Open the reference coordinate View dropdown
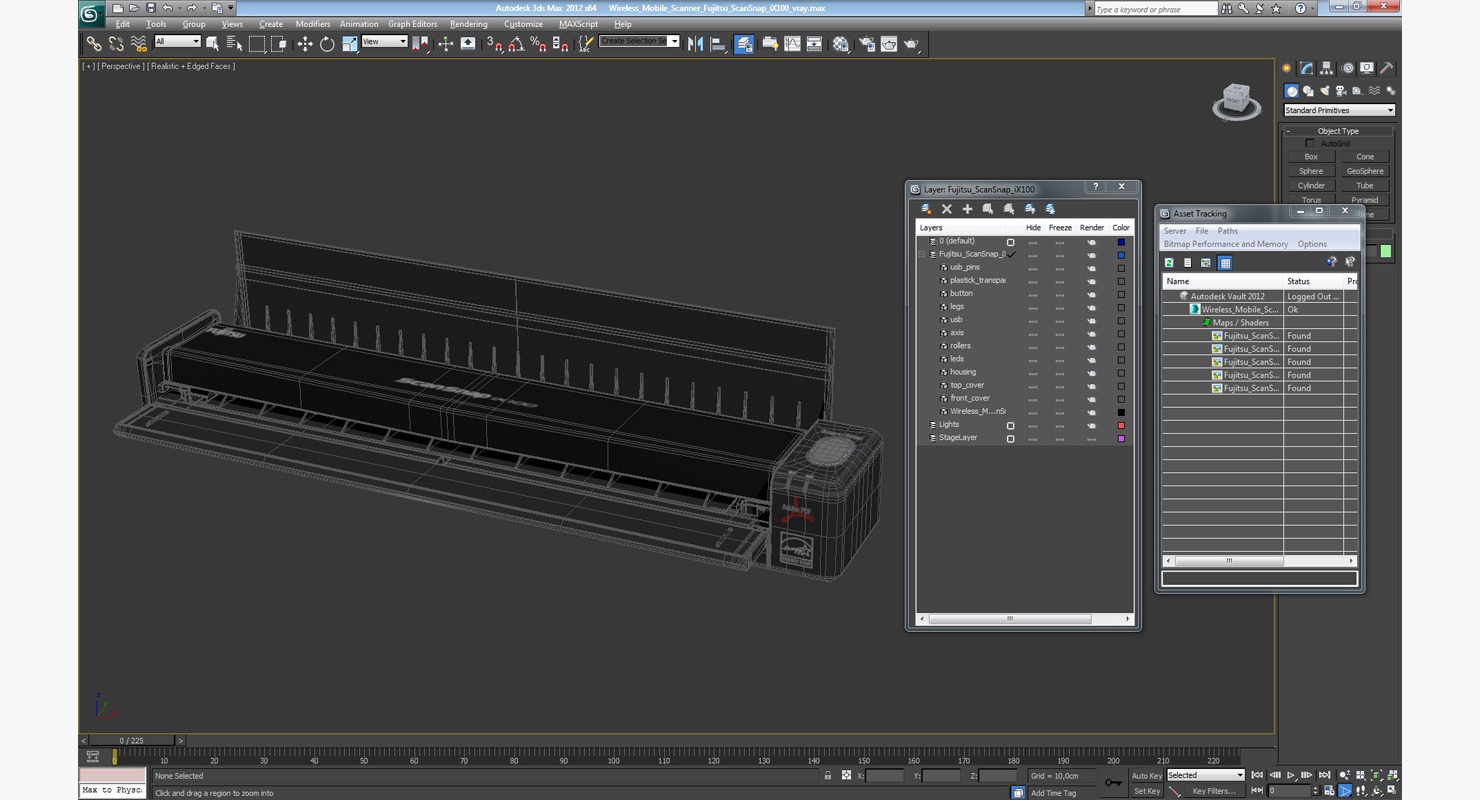Image resolution: width=1480 pixels, height=800 pixels. pyautogui.click(x=384, y=42)
